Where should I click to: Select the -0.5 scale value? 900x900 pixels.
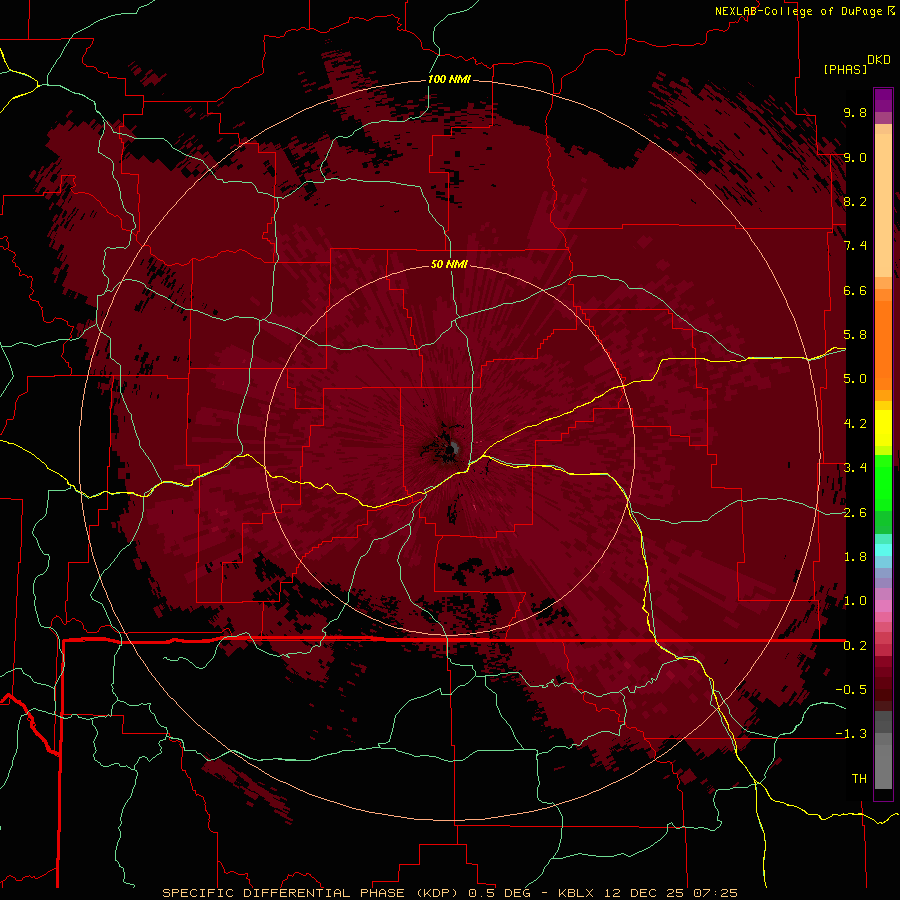[x=851, y=690]
